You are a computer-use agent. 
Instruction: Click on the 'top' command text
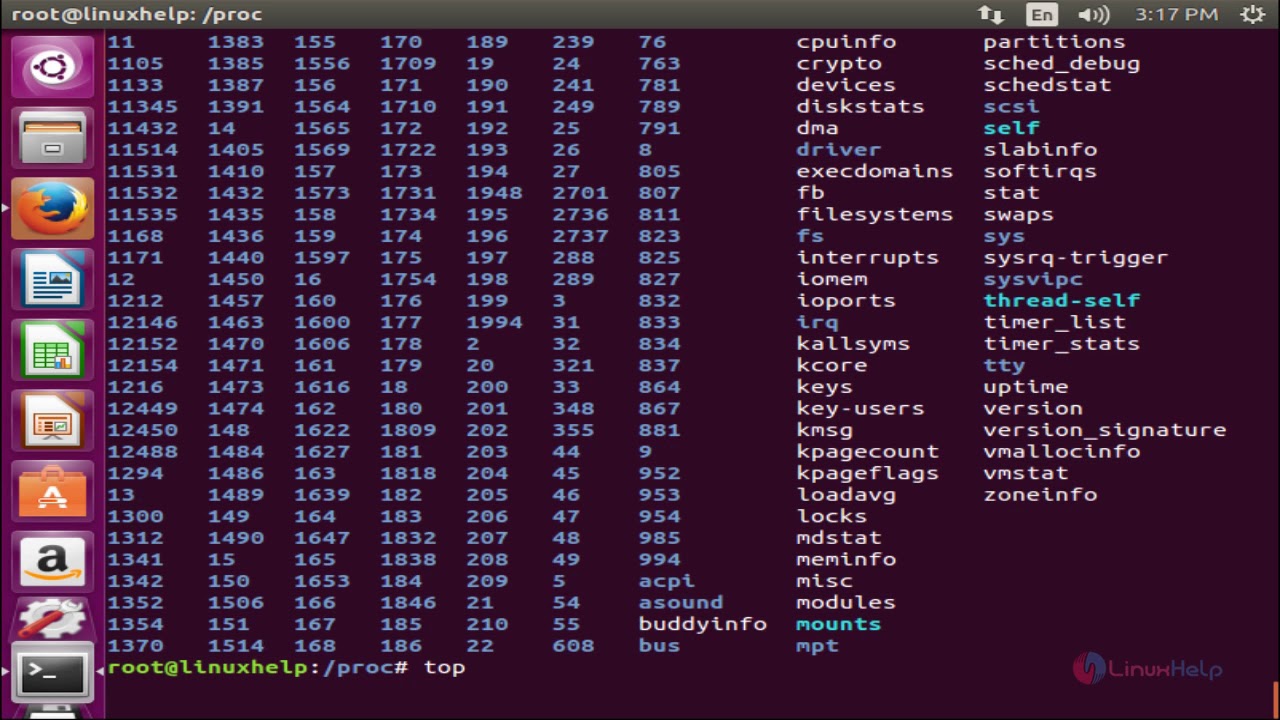444,667
